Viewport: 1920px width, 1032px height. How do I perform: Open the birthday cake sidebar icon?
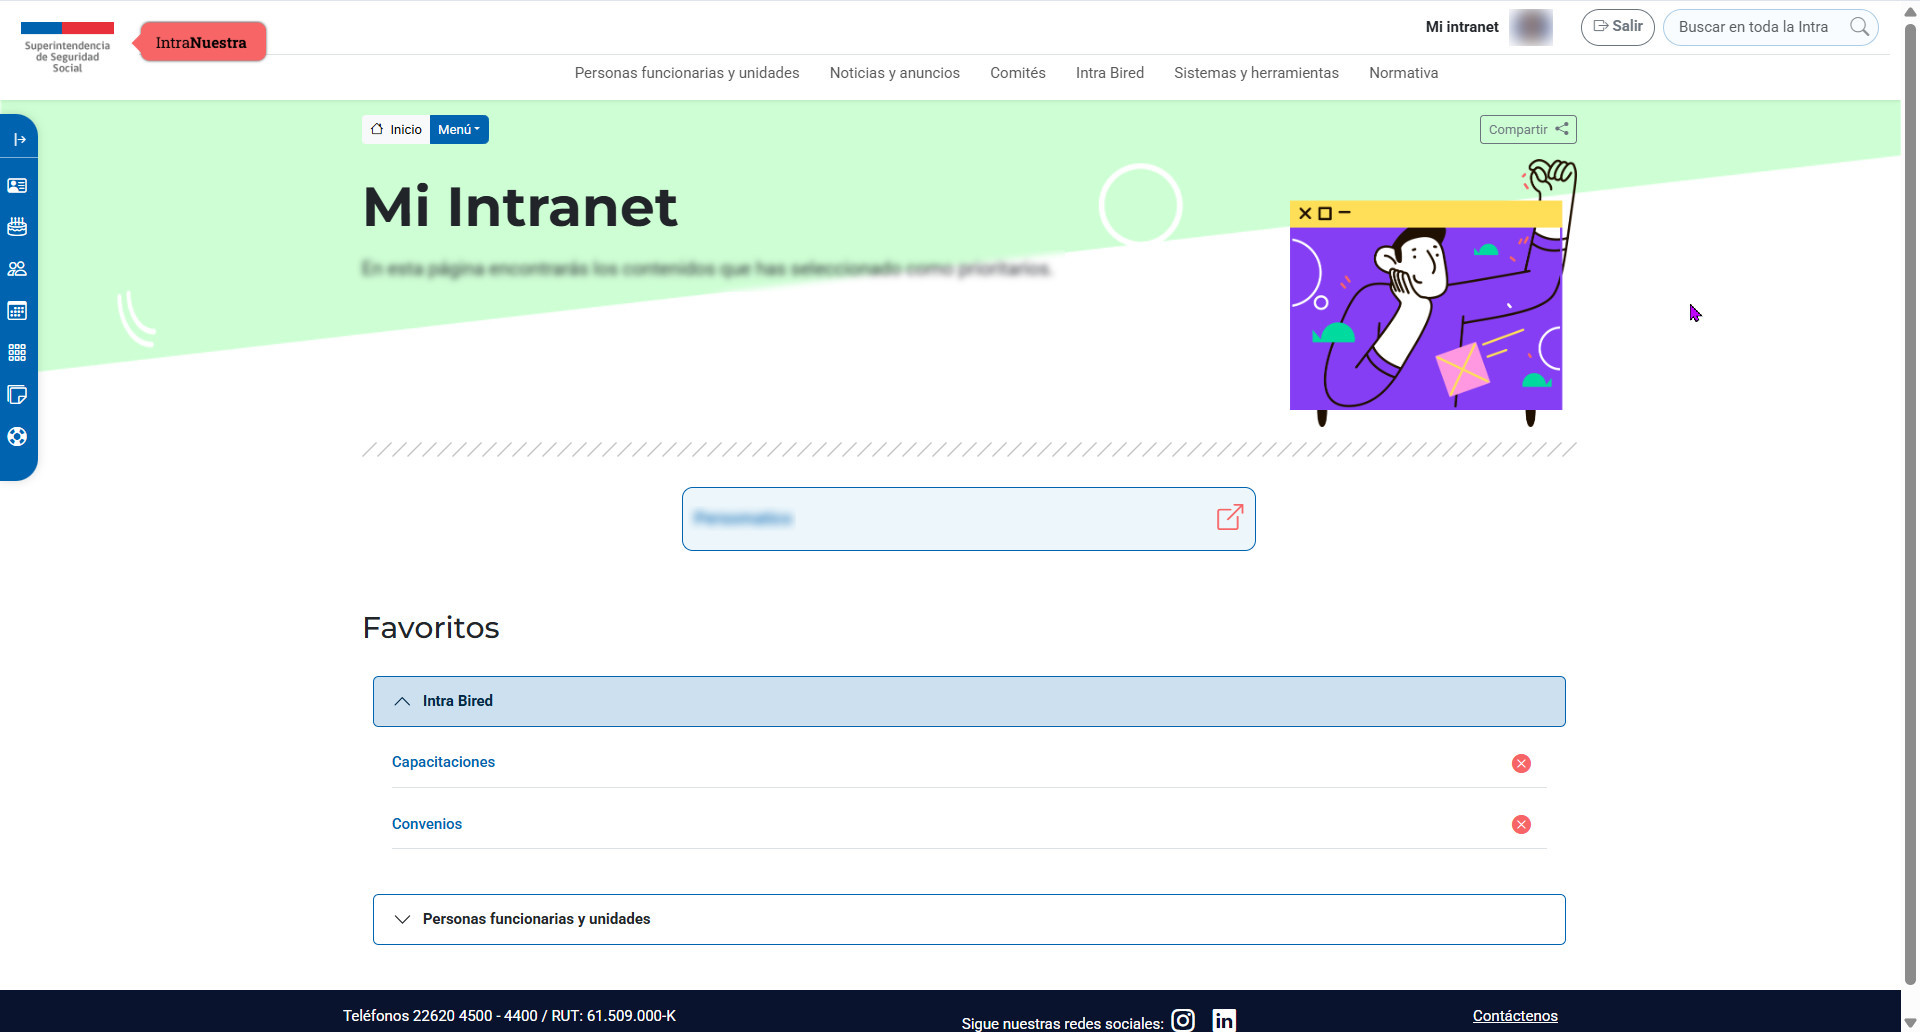[17, 227]
